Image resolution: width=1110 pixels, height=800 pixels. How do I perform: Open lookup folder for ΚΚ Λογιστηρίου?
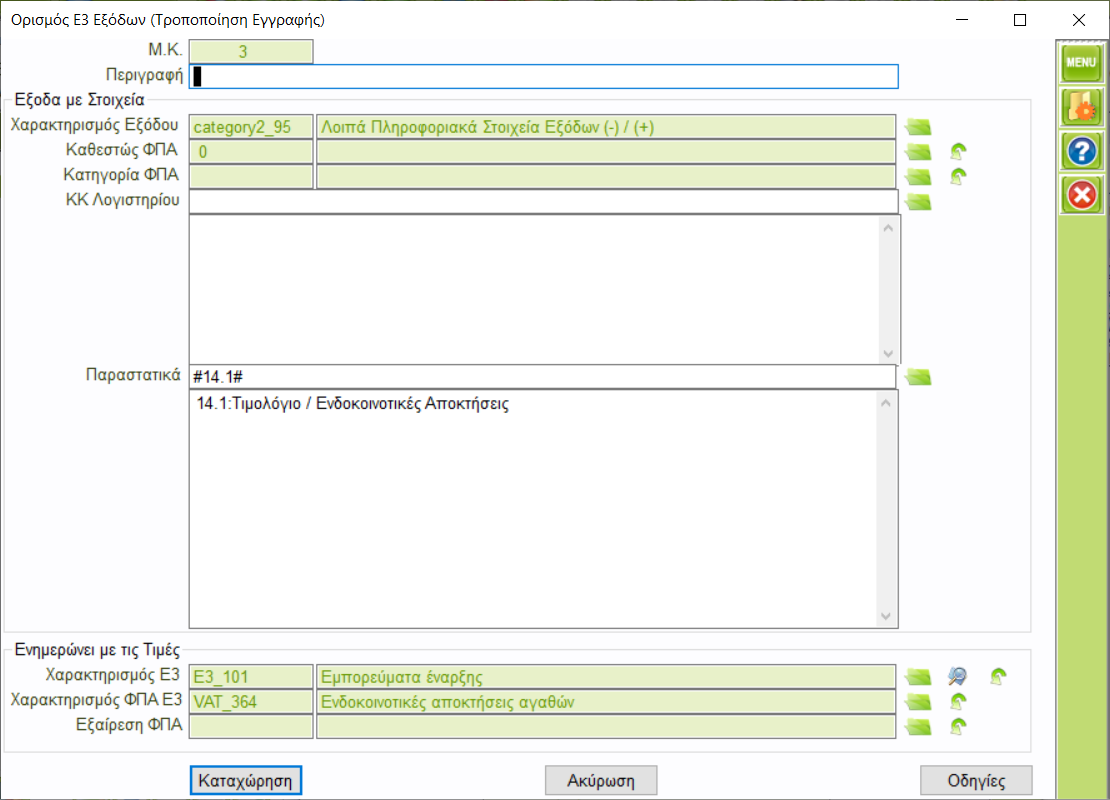(x=917, y=203)
